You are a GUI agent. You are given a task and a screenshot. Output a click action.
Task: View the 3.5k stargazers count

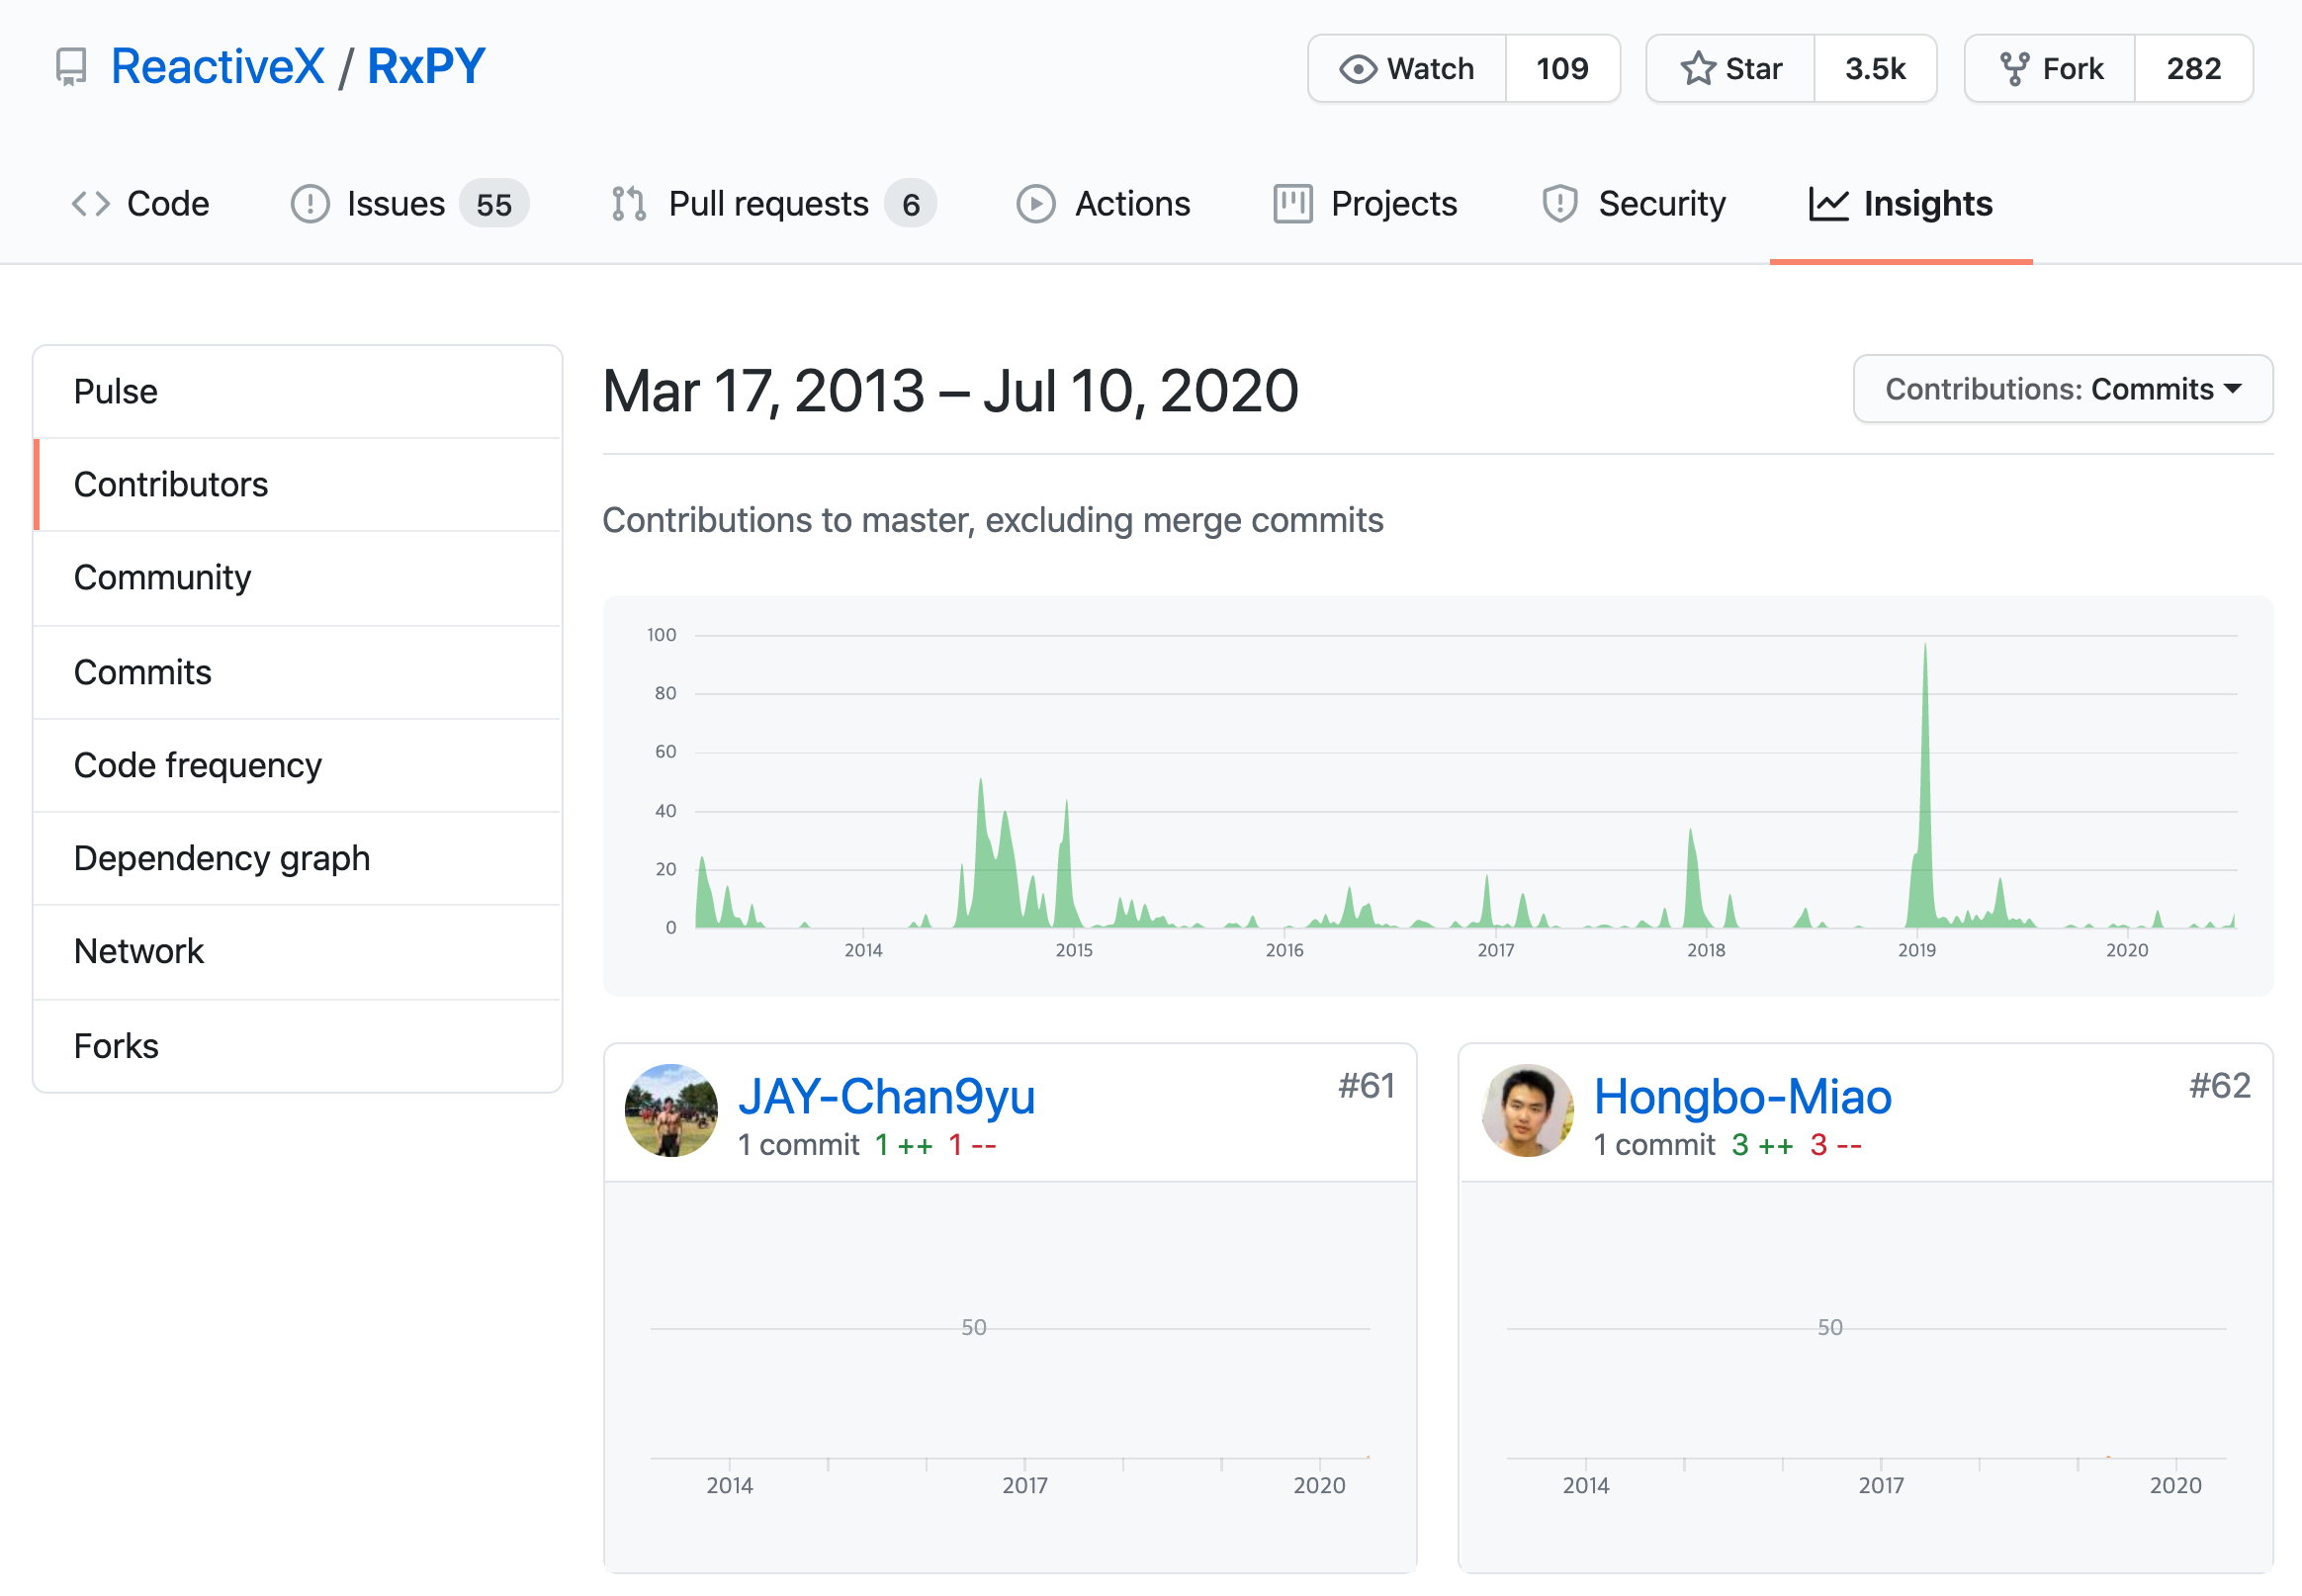pyautogui.click(x=1876, y=69)
